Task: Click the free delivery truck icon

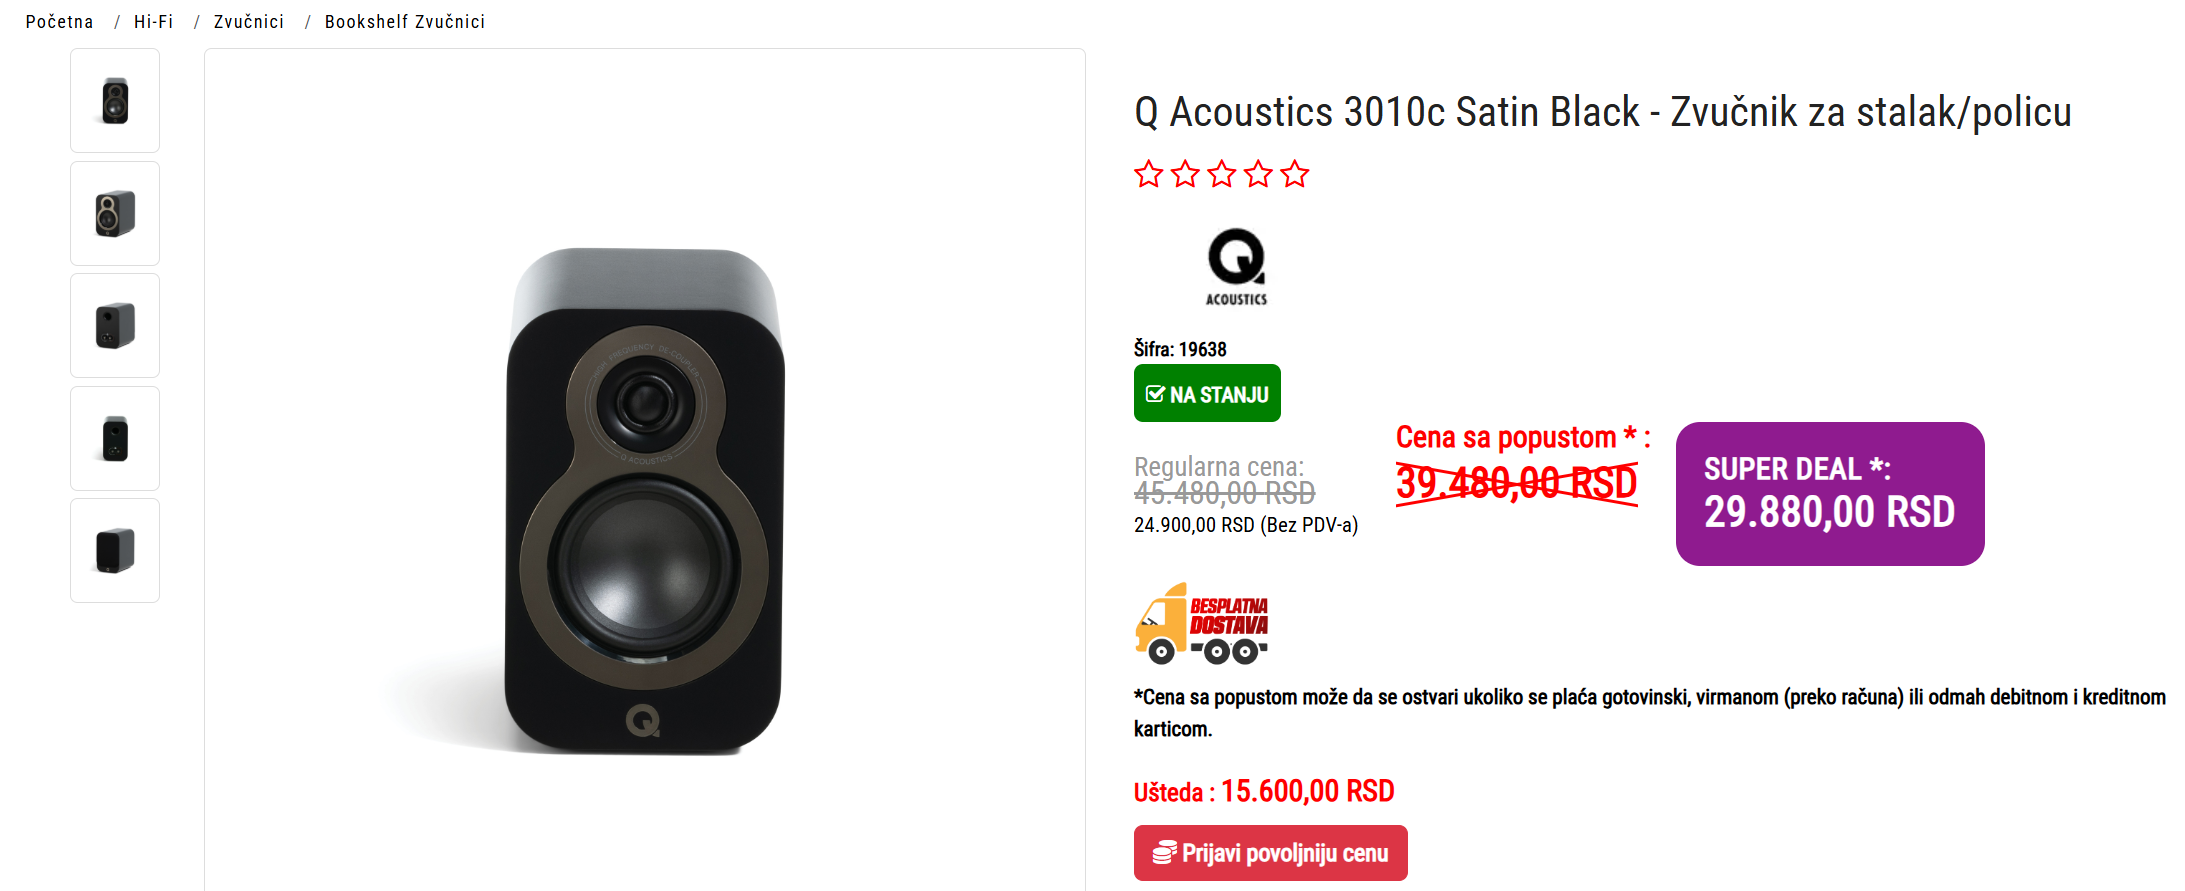Action: (1201, 624)
